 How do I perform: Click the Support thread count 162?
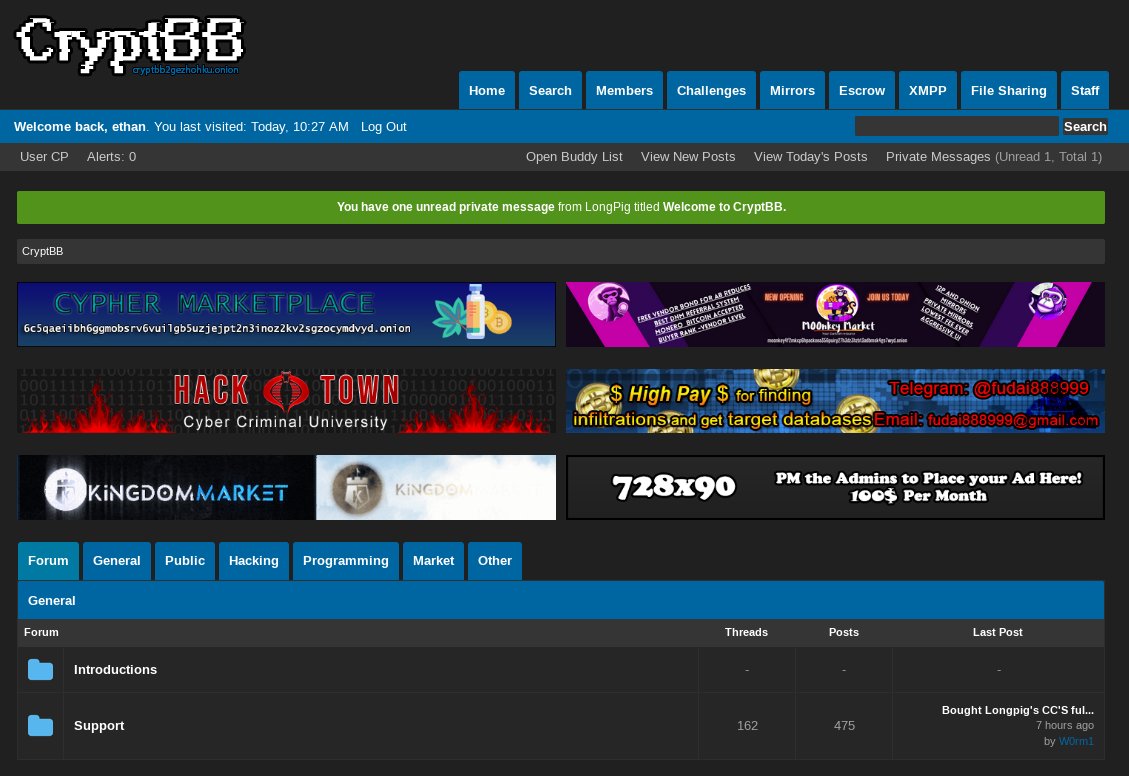click(x=747, y=726)
